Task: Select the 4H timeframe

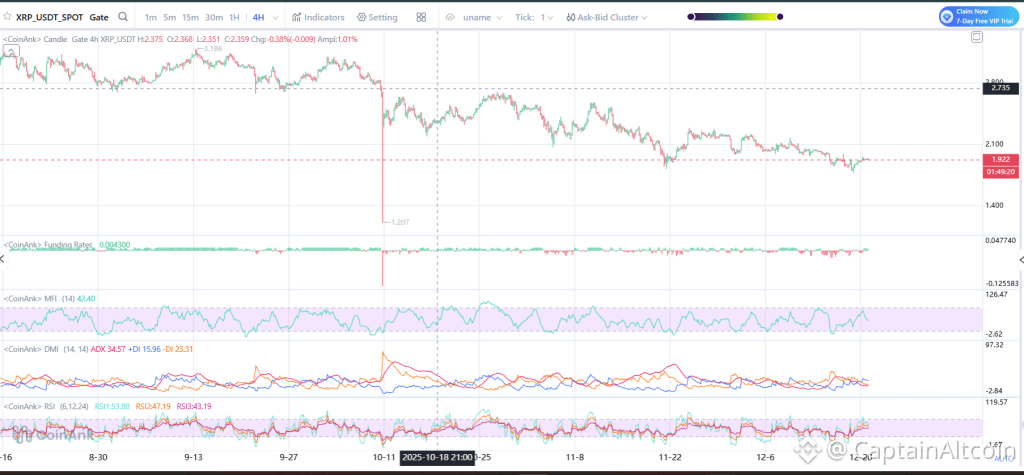Action: click(x=259, y=17)
